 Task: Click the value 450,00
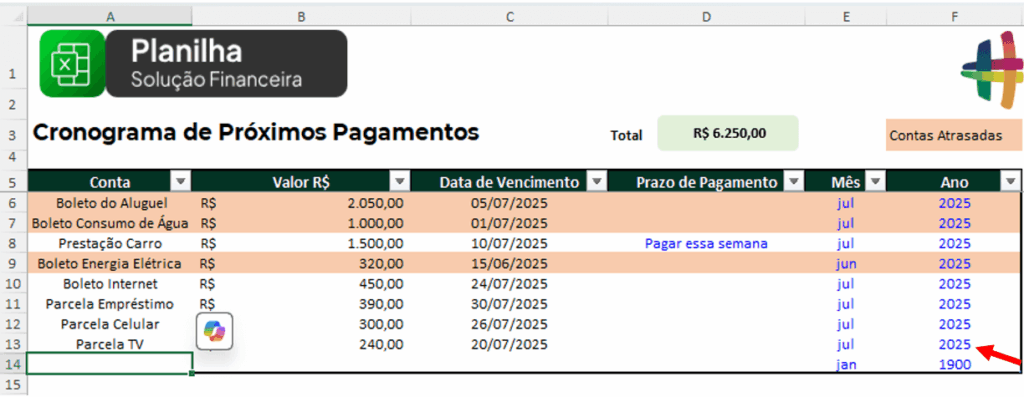coord(381,284)
